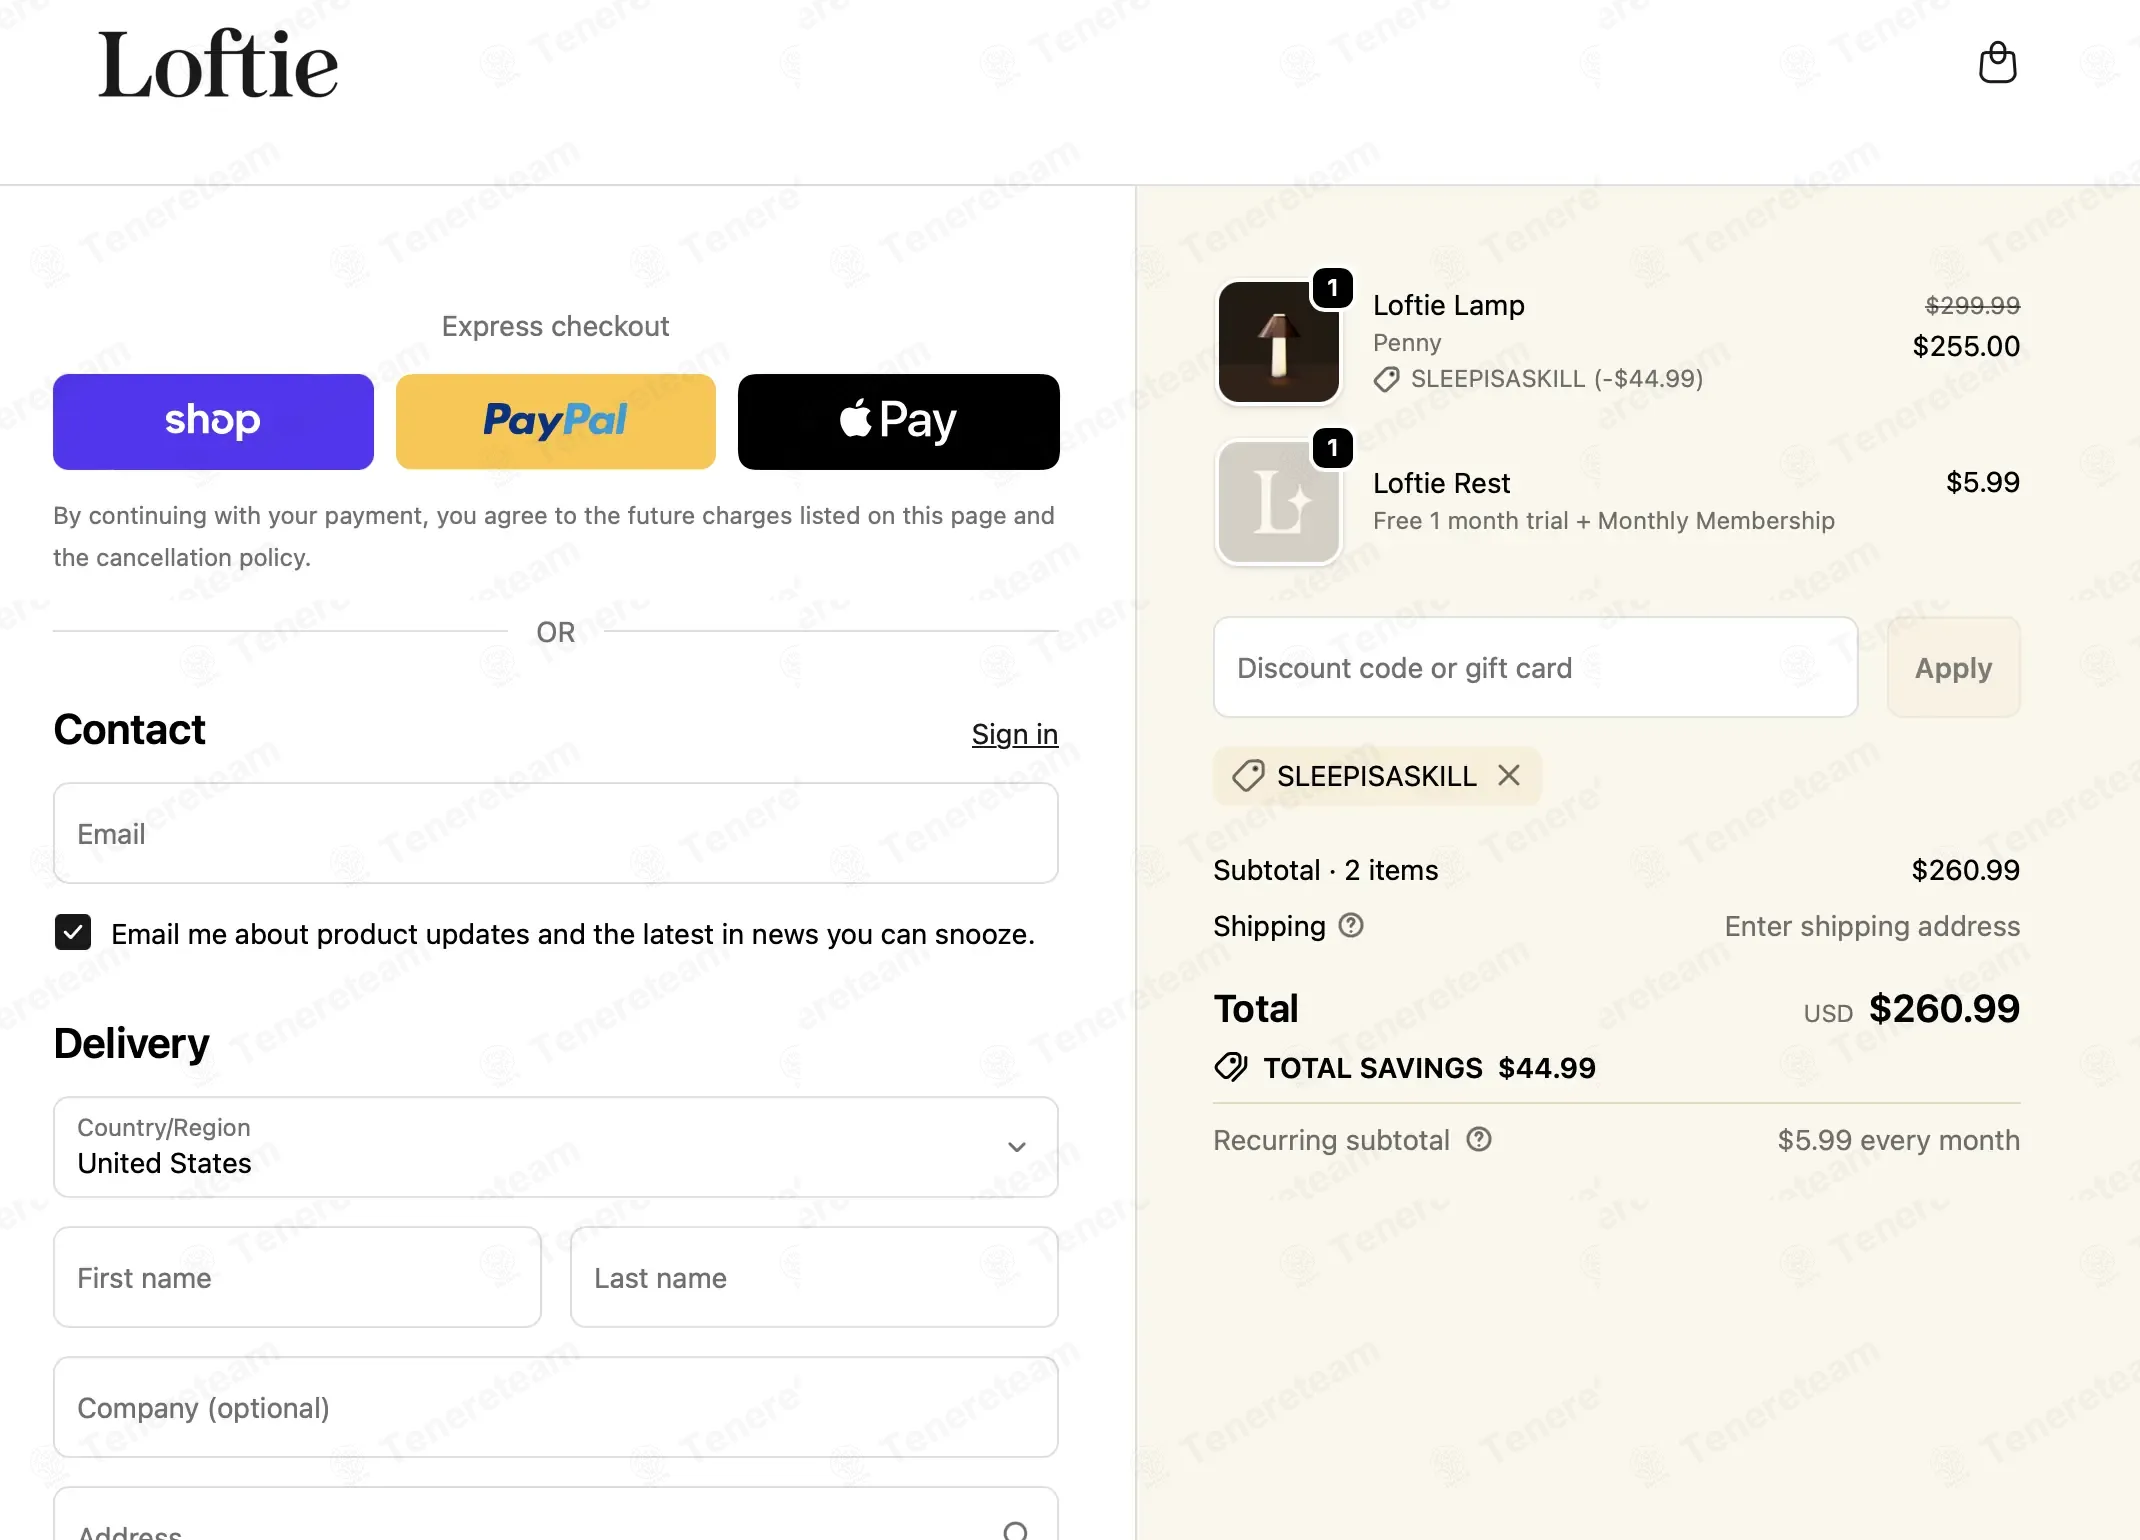The image size is (2140, 1540).
Task: Click the address search magnifier icon
Action: [1016, 1530]
